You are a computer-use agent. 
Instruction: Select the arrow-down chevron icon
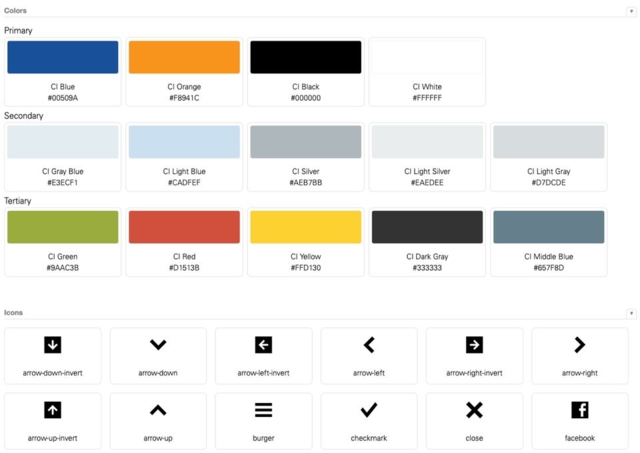coord(158,345)
